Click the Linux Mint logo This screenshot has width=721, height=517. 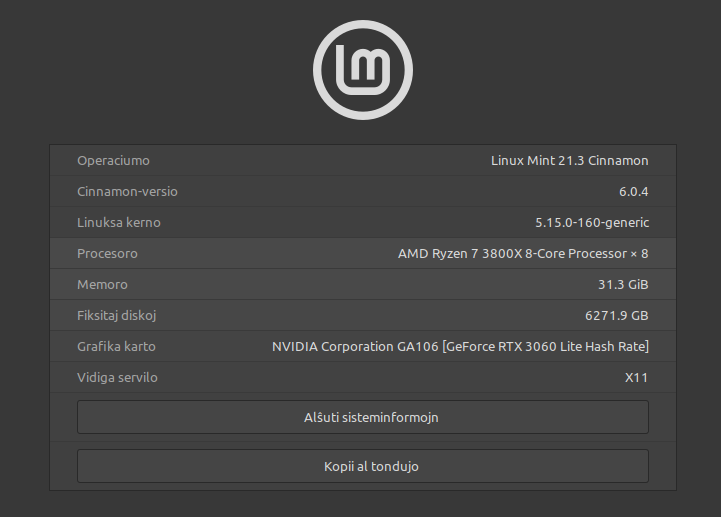tap(362, 69)
